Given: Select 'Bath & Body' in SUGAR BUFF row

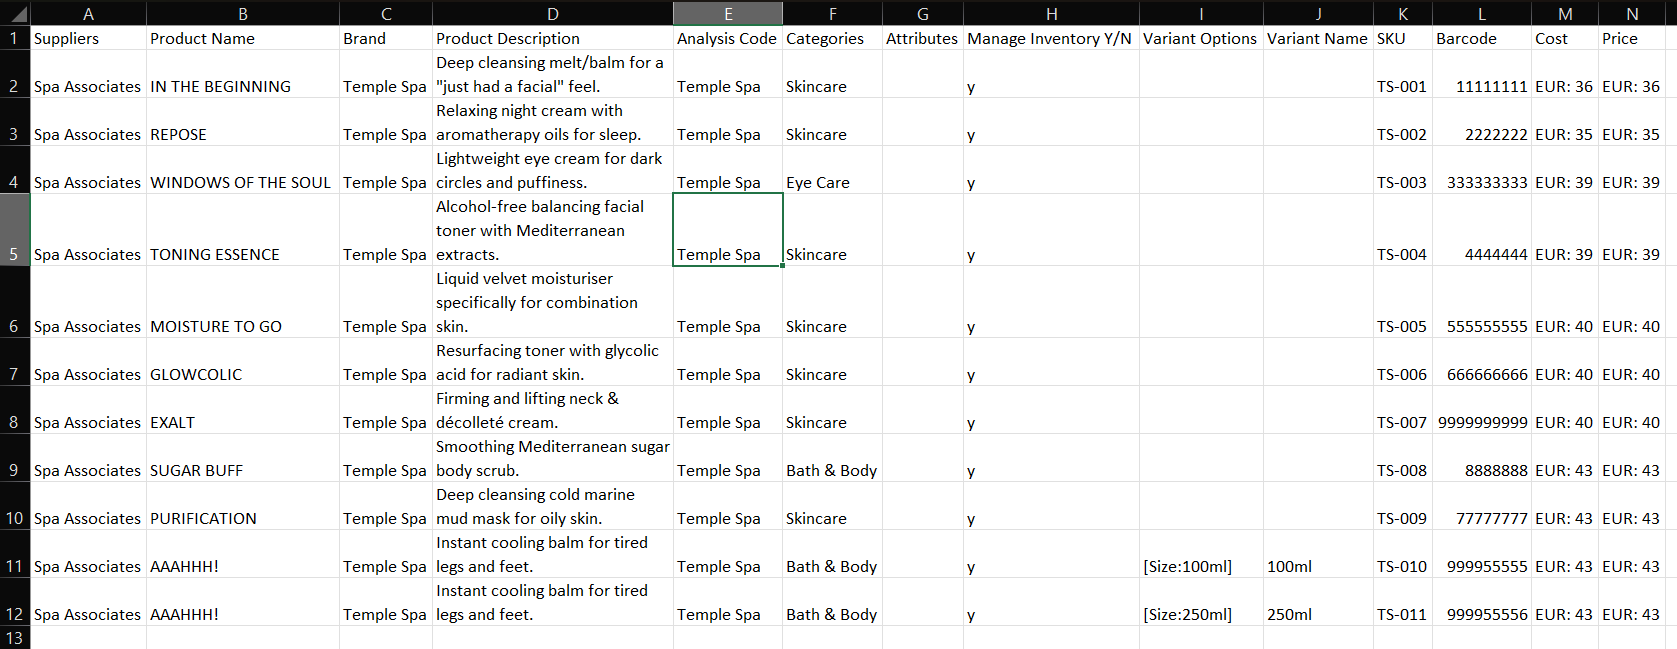Looking at the screenshot, I should 833,458.
